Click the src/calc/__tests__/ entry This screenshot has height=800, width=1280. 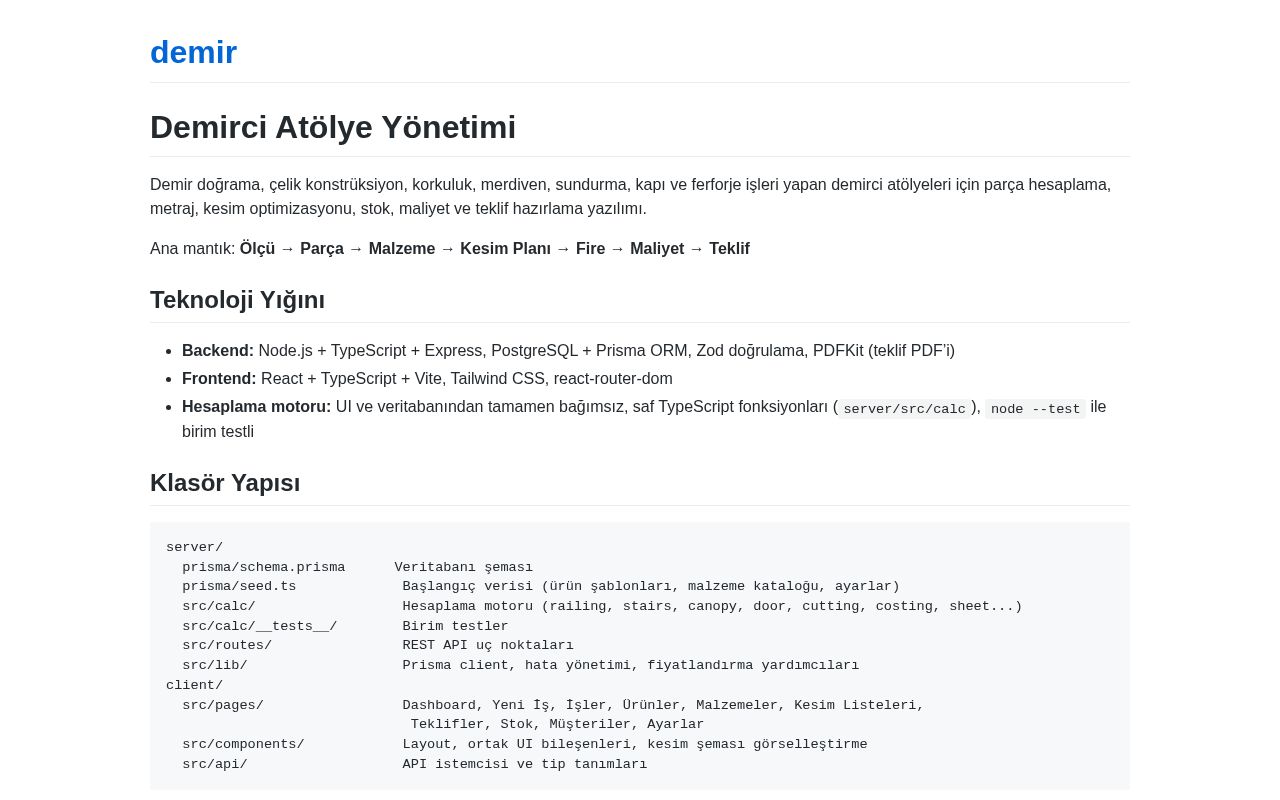[260, 626]
